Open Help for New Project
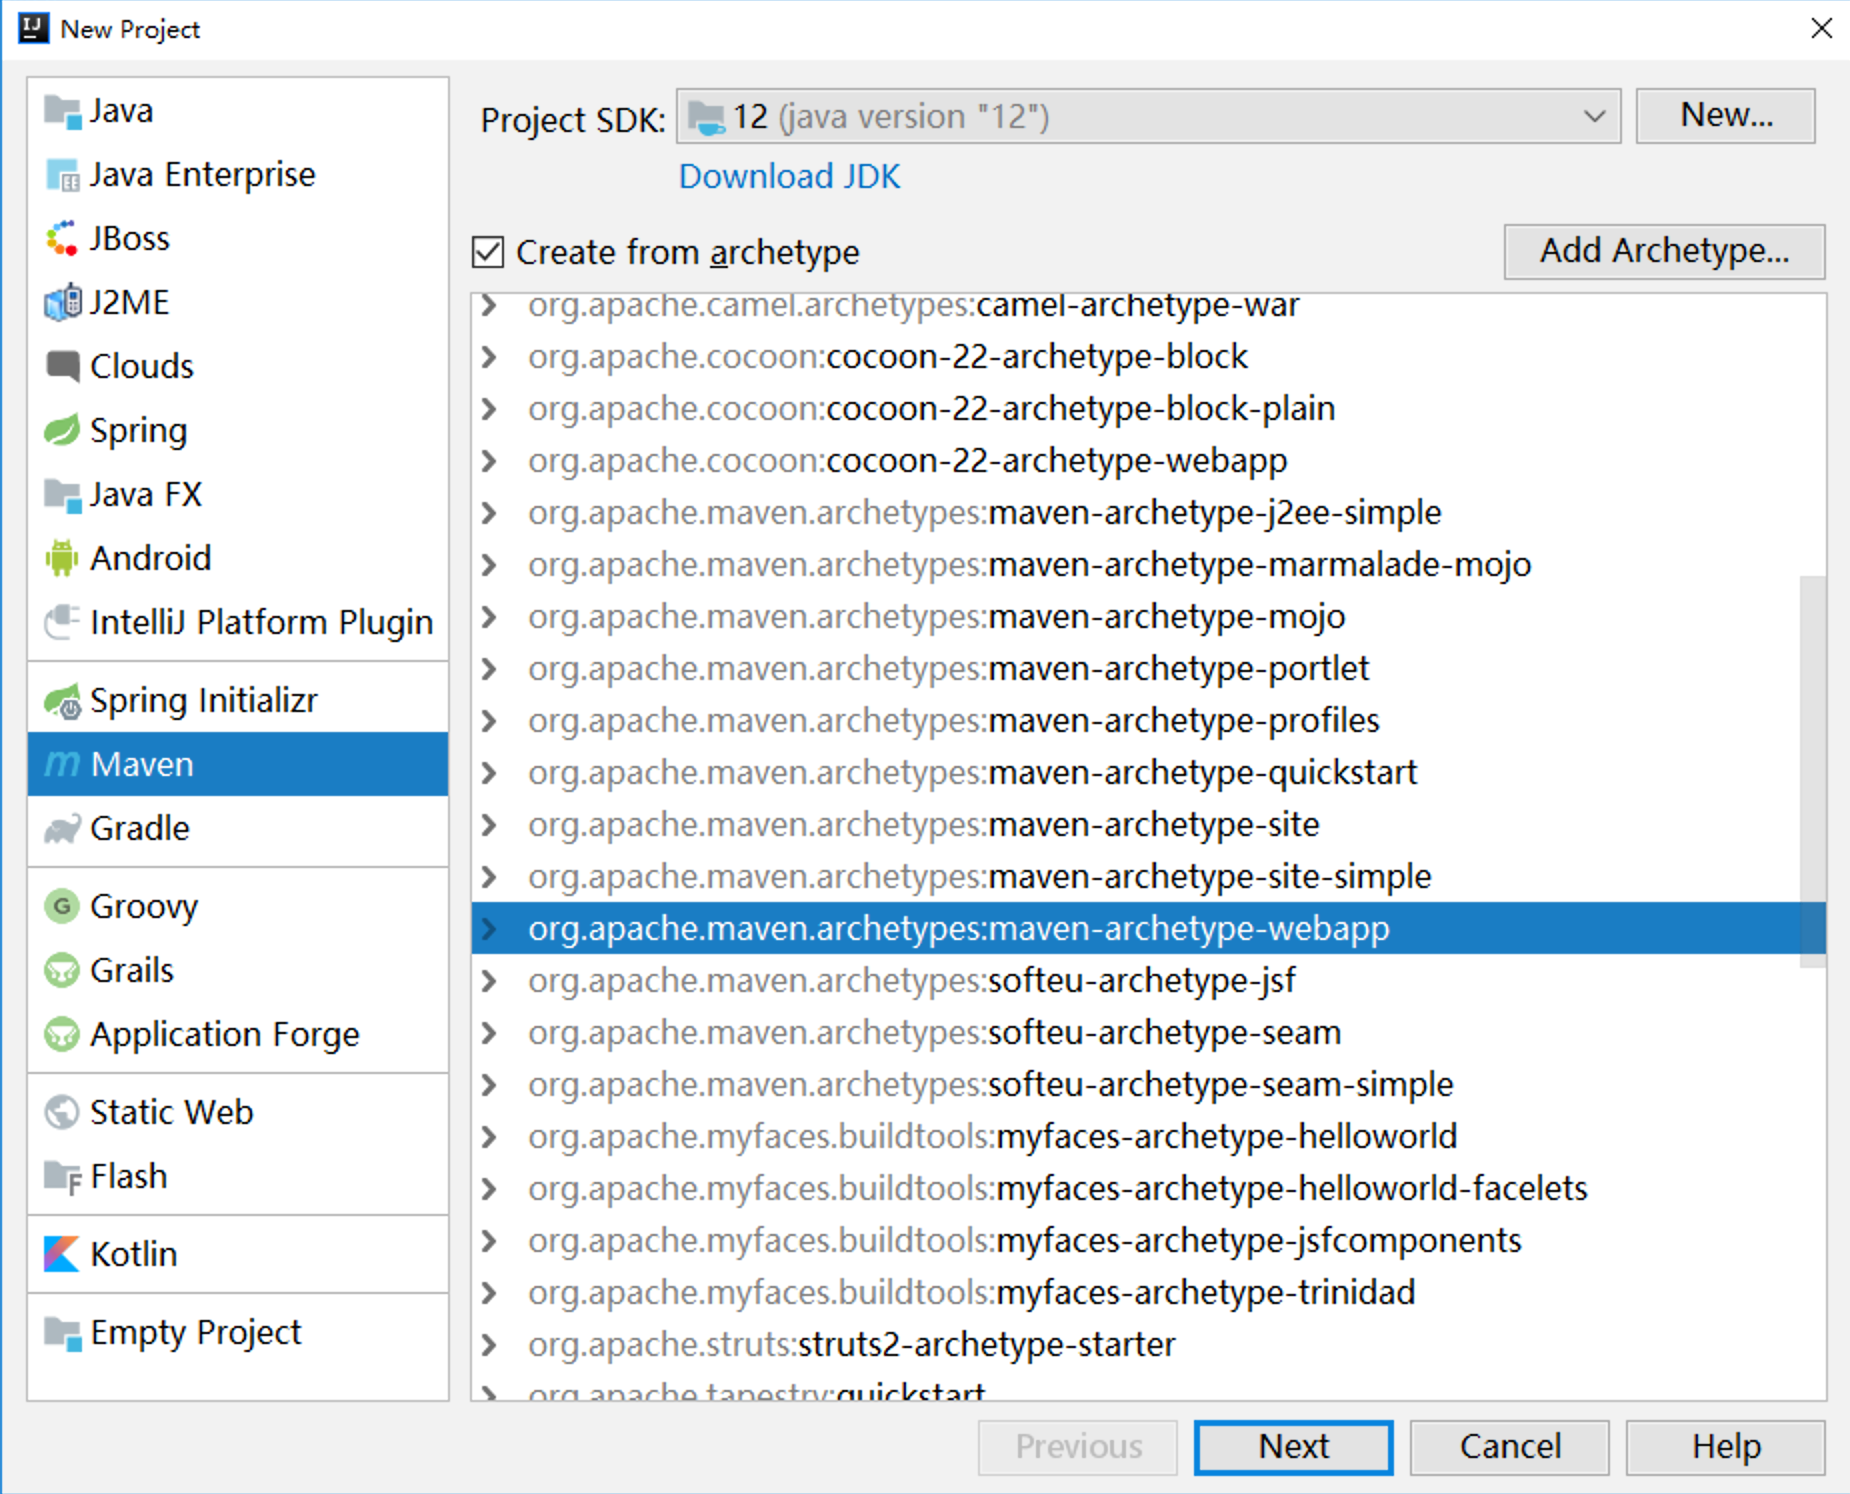Image resolution: width=1850 pixels, height=1494 pixels. pyautogui.click(x=1726, y=1447)
